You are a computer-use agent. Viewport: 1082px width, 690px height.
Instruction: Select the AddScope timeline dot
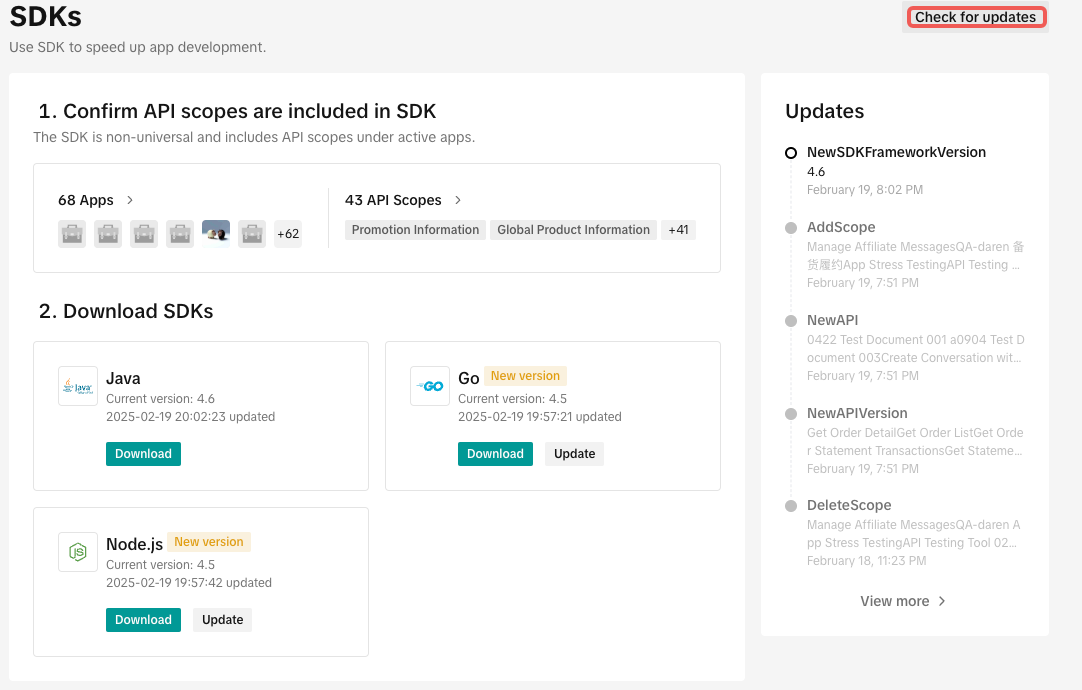791,228
